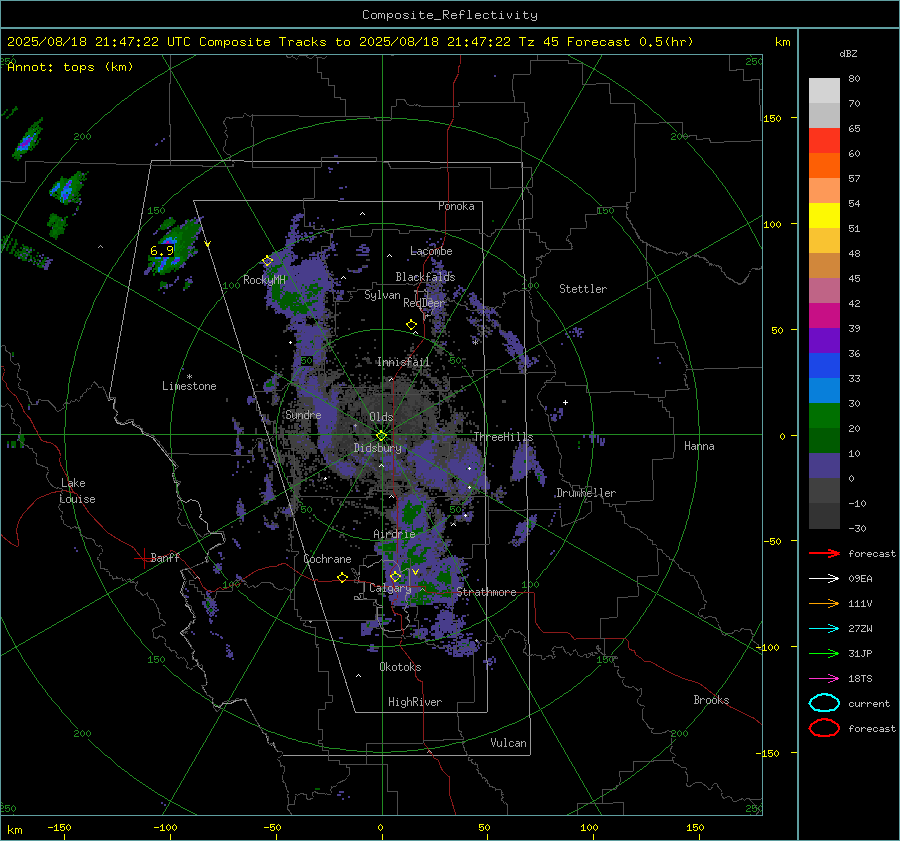Click the Airdrie city label
The width and height of the screenshot is (900, 841).
(x=394, y=534)
